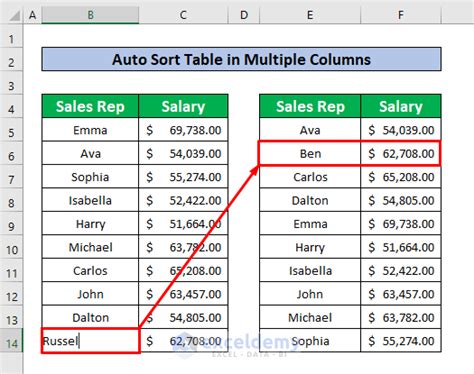Select column E header
Viewport: 474px width, 374px height.
pos(310,15)
